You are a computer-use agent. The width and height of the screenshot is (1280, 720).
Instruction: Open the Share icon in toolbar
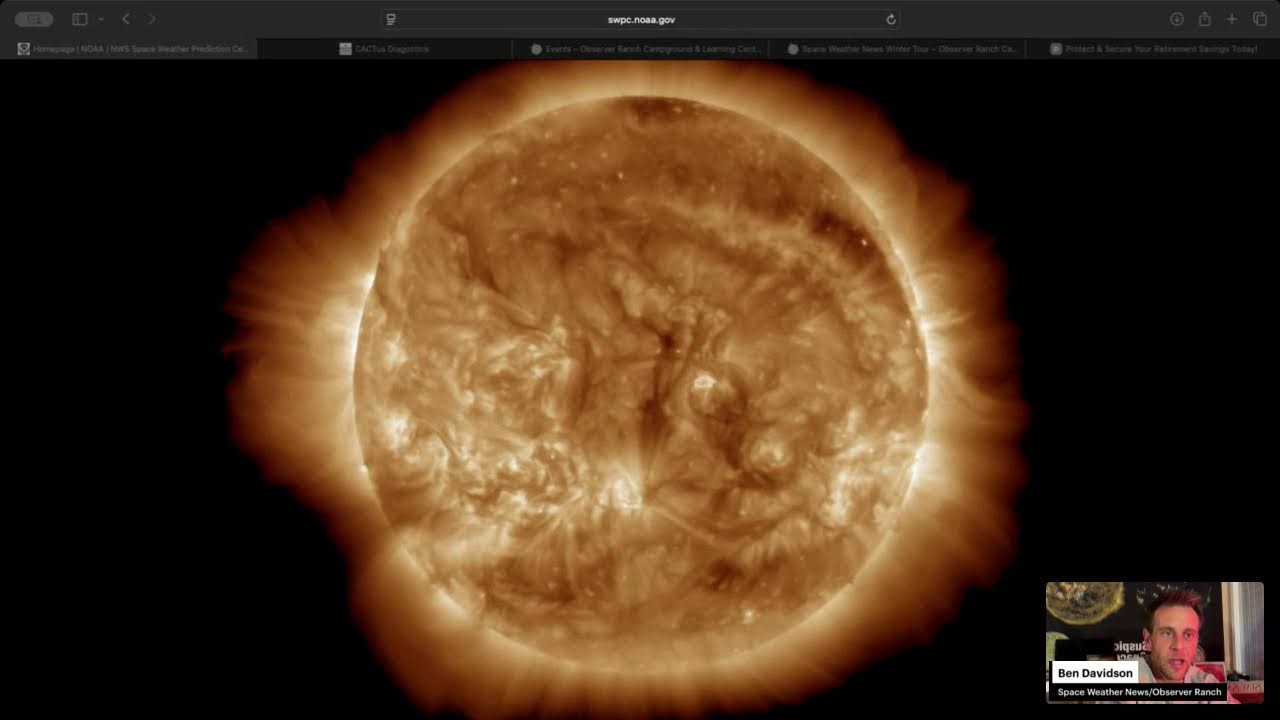click(1205, 19)
